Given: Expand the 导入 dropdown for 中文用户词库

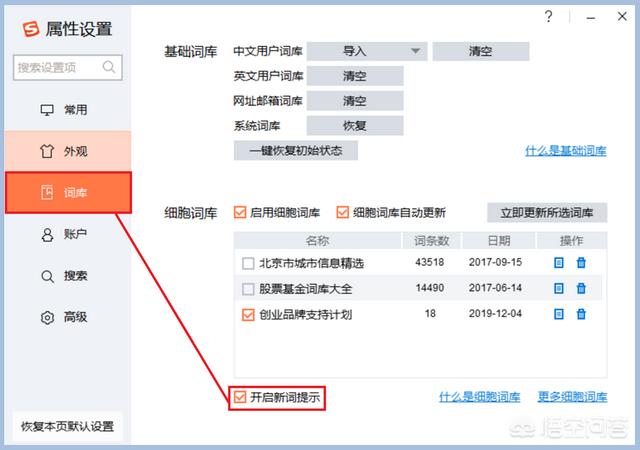Looking at the screenshot, I should 414,51.
